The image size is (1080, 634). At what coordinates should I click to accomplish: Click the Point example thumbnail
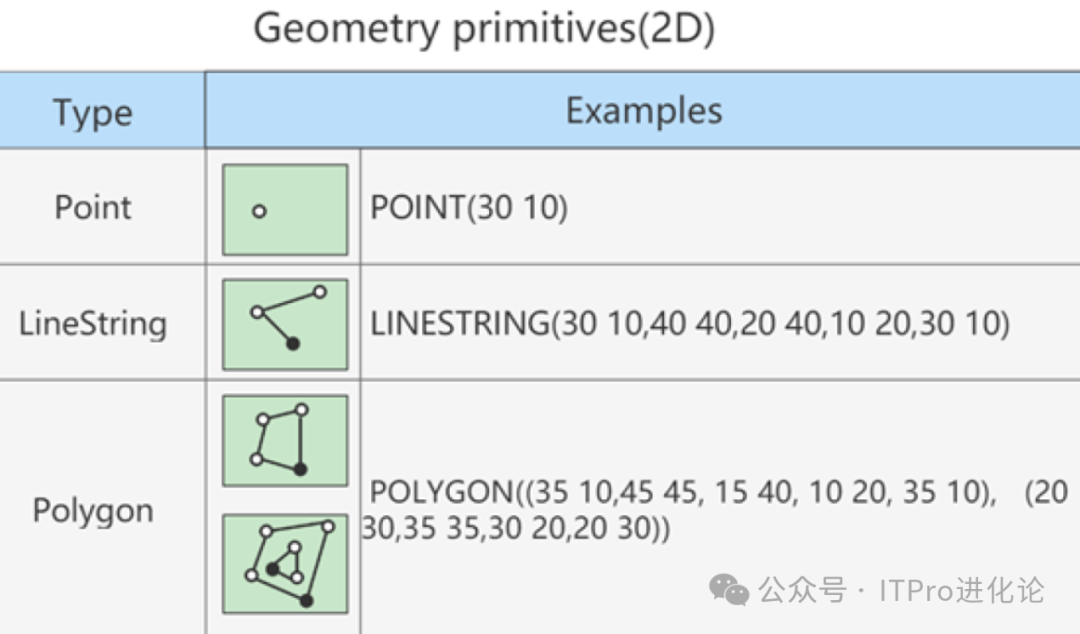tap(285, 209)
